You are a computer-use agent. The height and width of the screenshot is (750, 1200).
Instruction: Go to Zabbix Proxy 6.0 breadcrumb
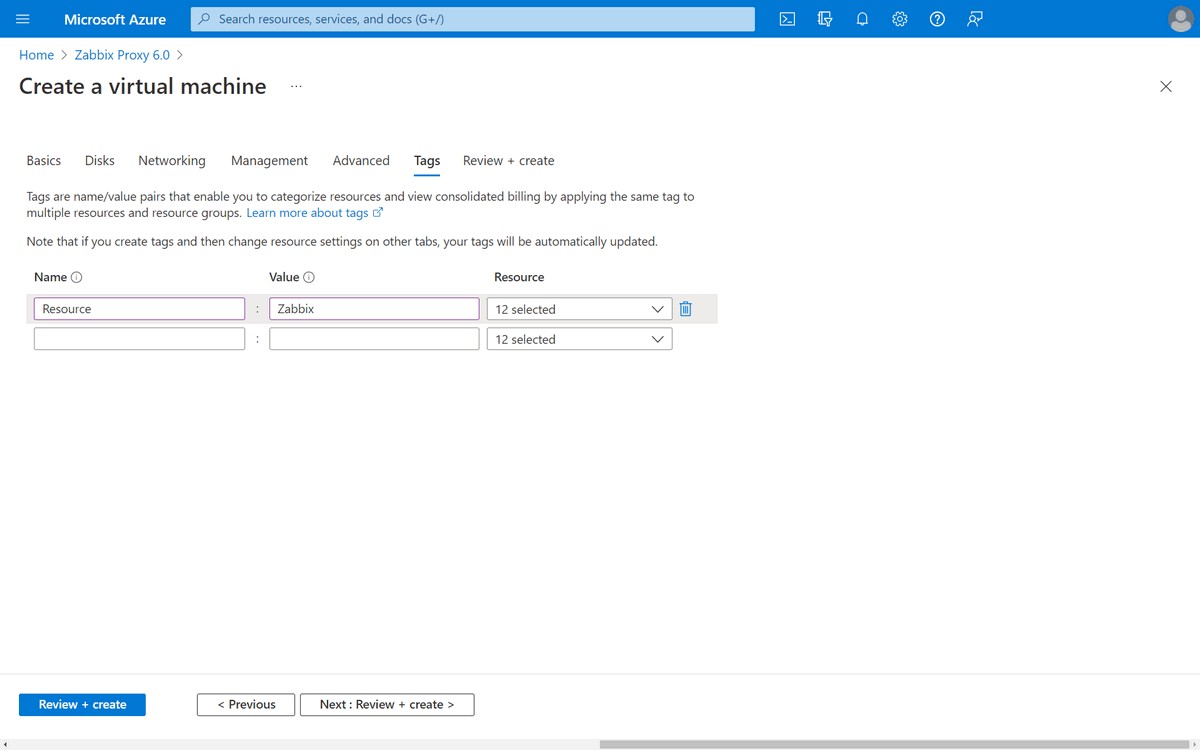pyautogui.click(x=122, y=55)
